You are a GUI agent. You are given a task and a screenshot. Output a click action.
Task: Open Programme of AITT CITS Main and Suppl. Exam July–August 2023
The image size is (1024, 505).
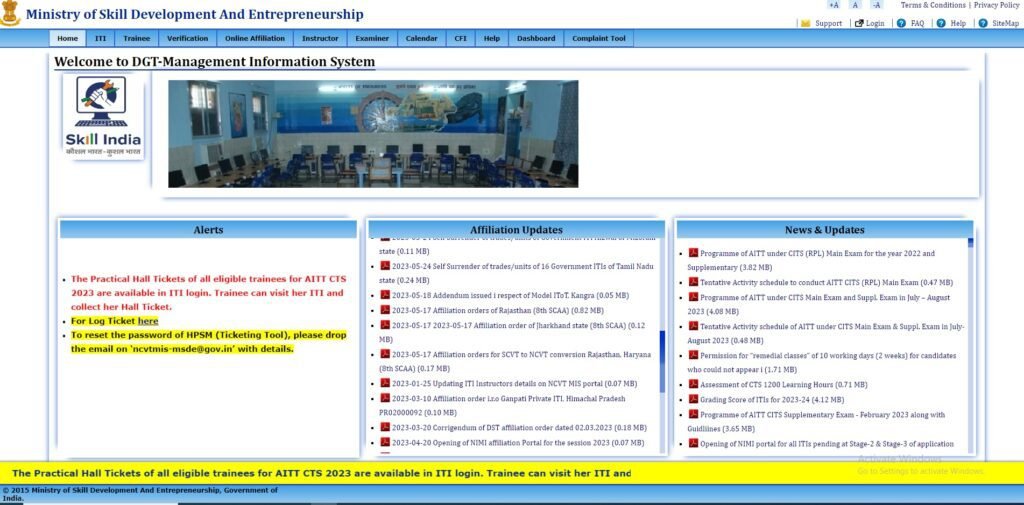[820, 304]
